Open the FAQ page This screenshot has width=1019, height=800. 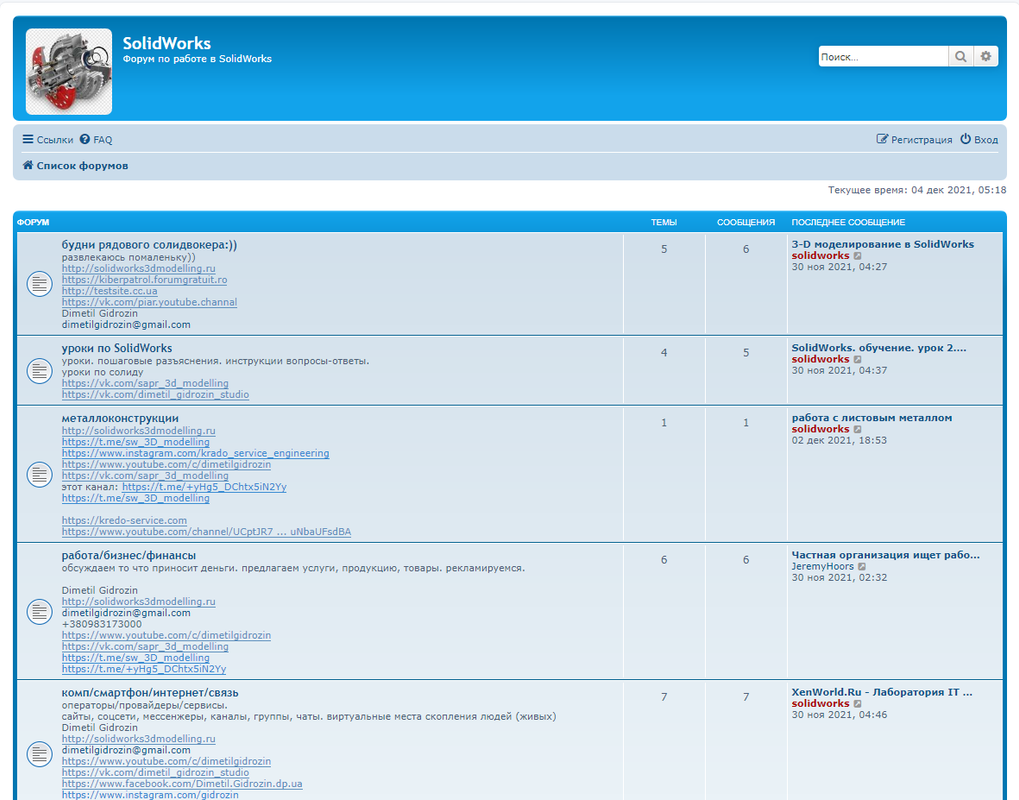point(96,140)
